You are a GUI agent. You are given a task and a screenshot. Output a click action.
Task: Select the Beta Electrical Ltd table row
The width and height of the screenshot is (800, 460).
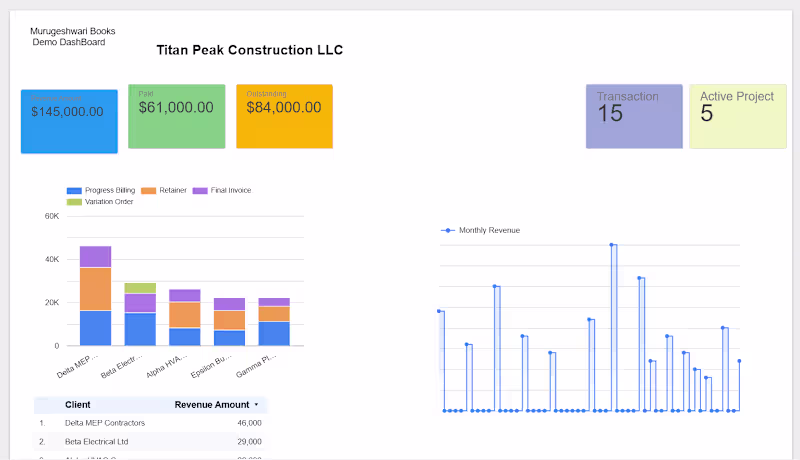coord(151,442)
